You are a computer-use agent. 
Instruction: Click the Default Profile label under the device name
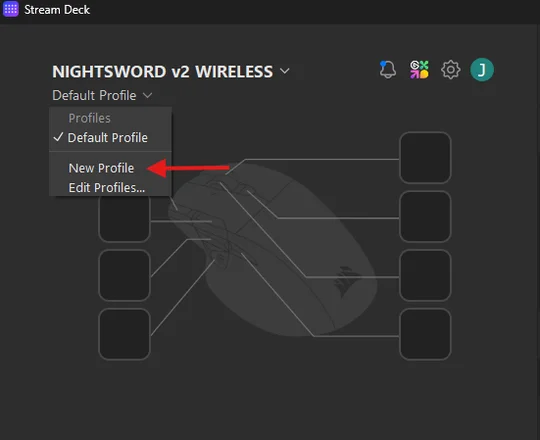pyautogui.click(x=94, y=95)
